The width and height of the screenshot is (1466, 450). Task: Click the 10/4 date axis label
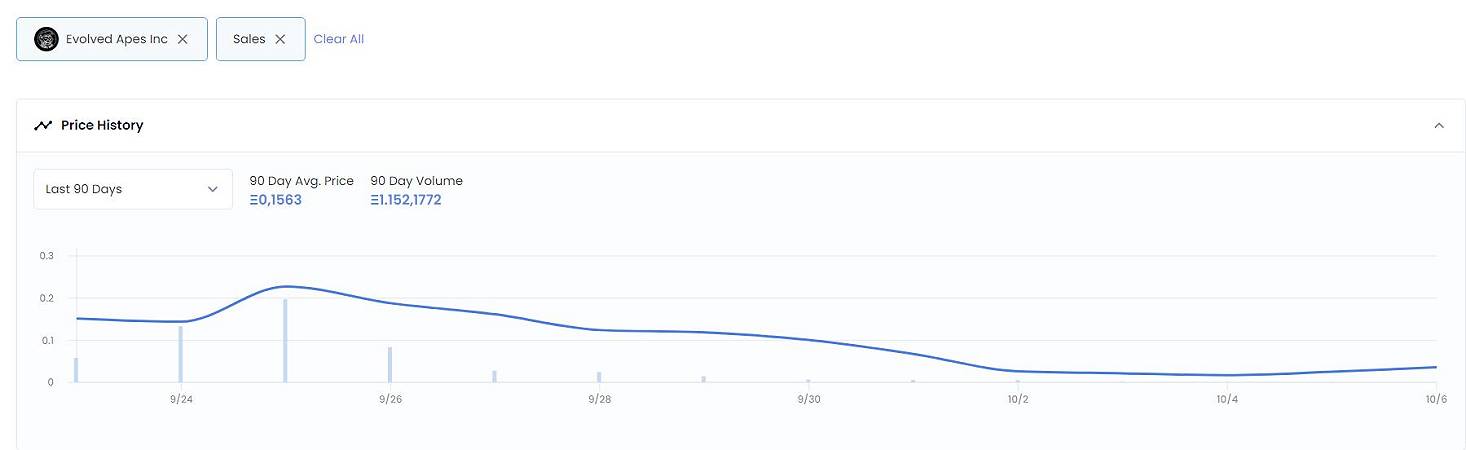coord(1227,399)
